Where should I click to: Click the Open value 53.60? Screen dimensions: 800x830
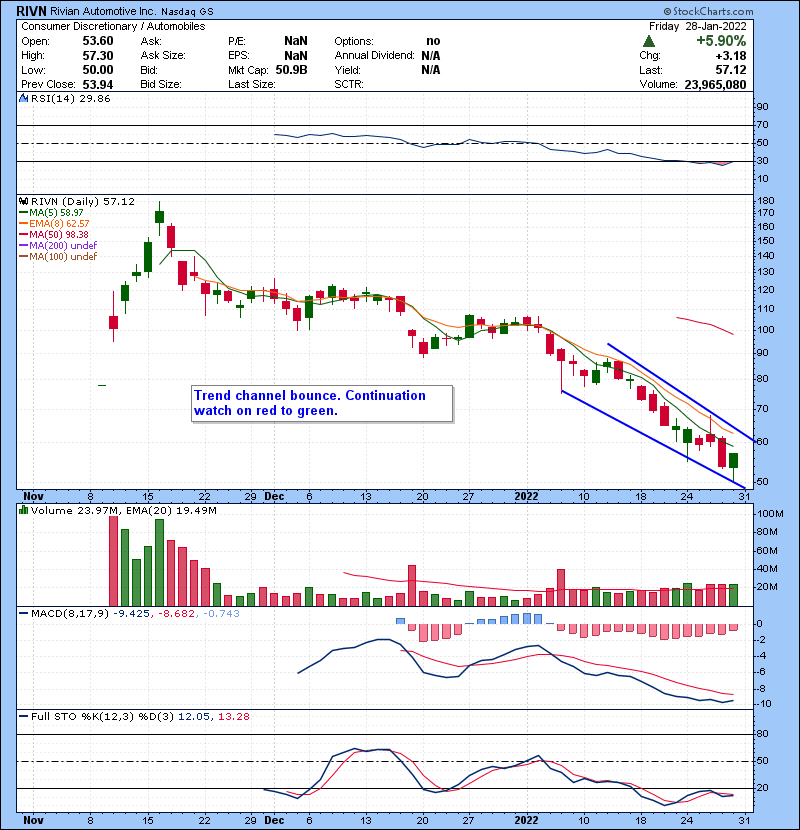[98, 41]
